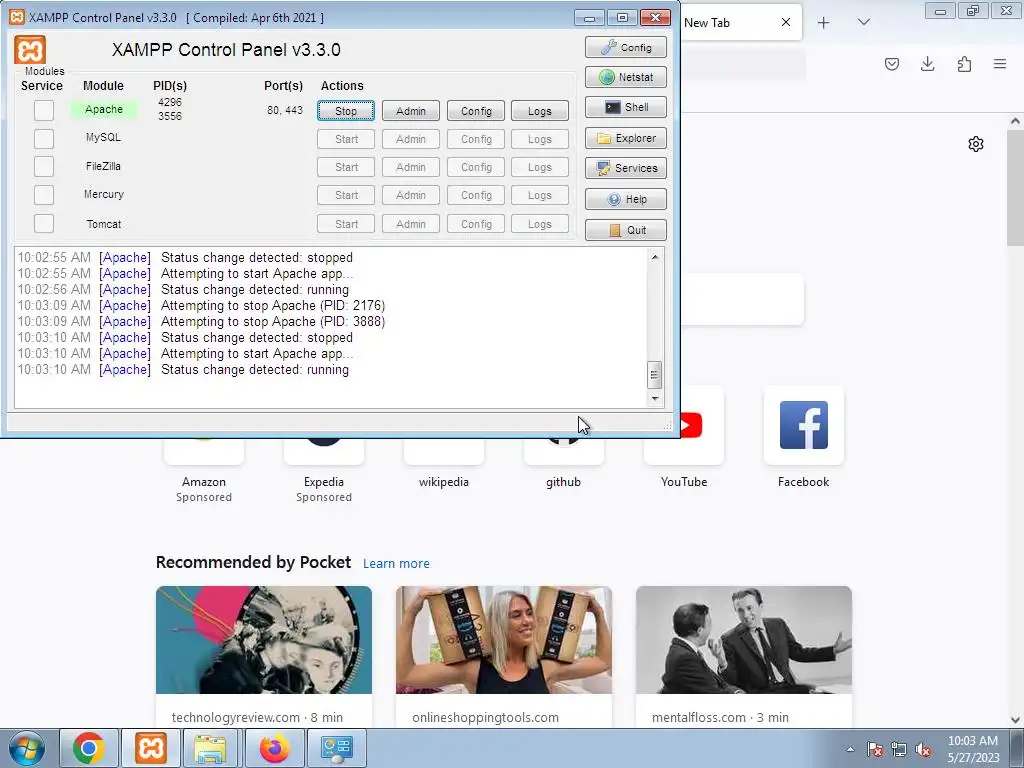Open MySQL Config options
1024x768 pixels.
click(476, 139)
